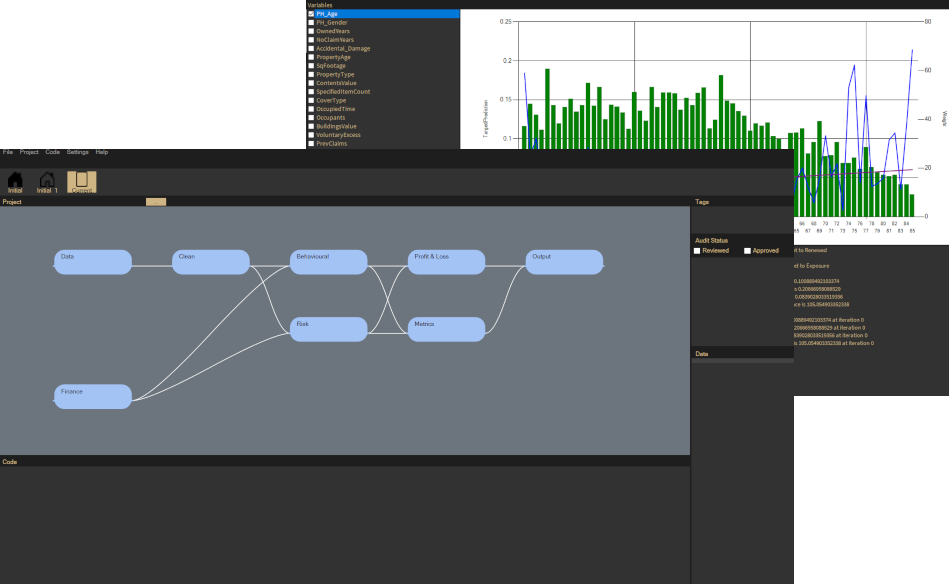The height and width of the screenshot is (584, 949).
Task: Click the highlighted Current version icon
Action: (x=81, y=182)
